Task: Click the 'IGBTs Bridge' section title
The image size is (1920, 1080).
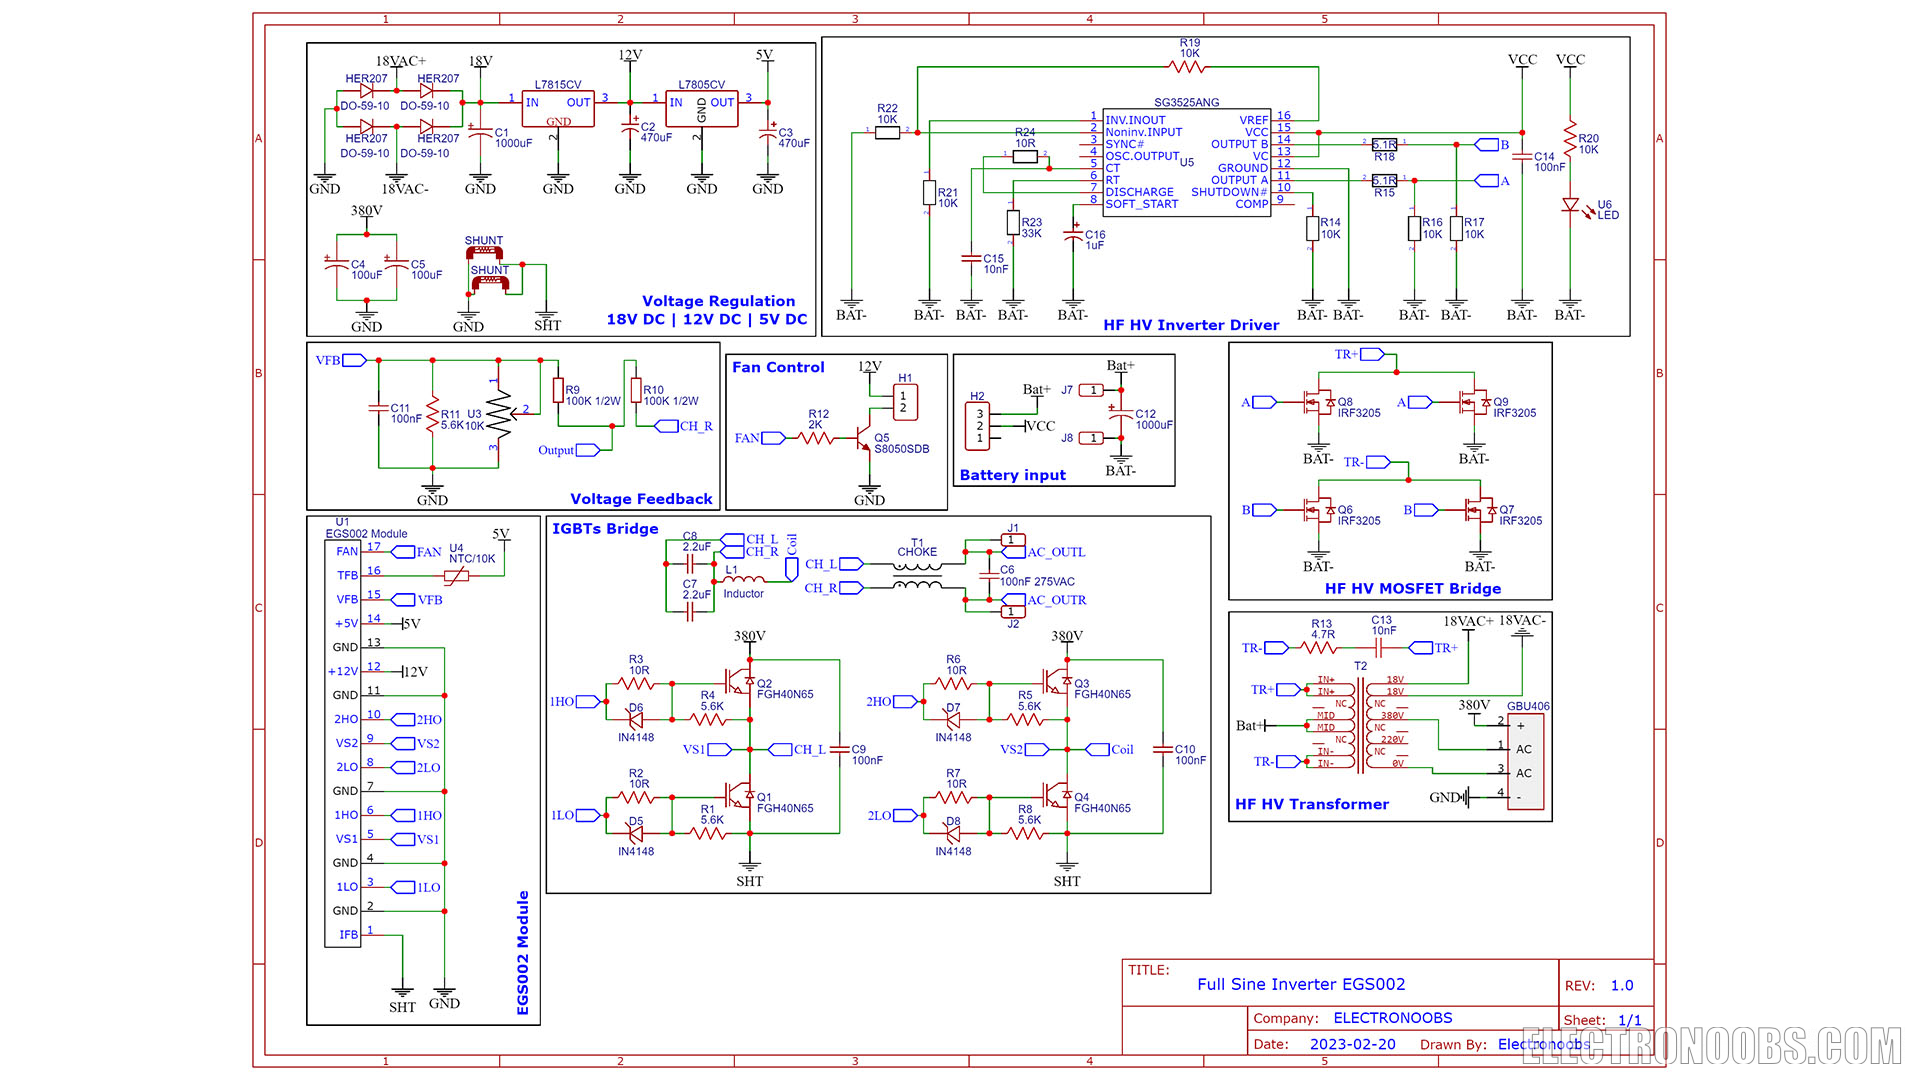Action: (605, 529)
